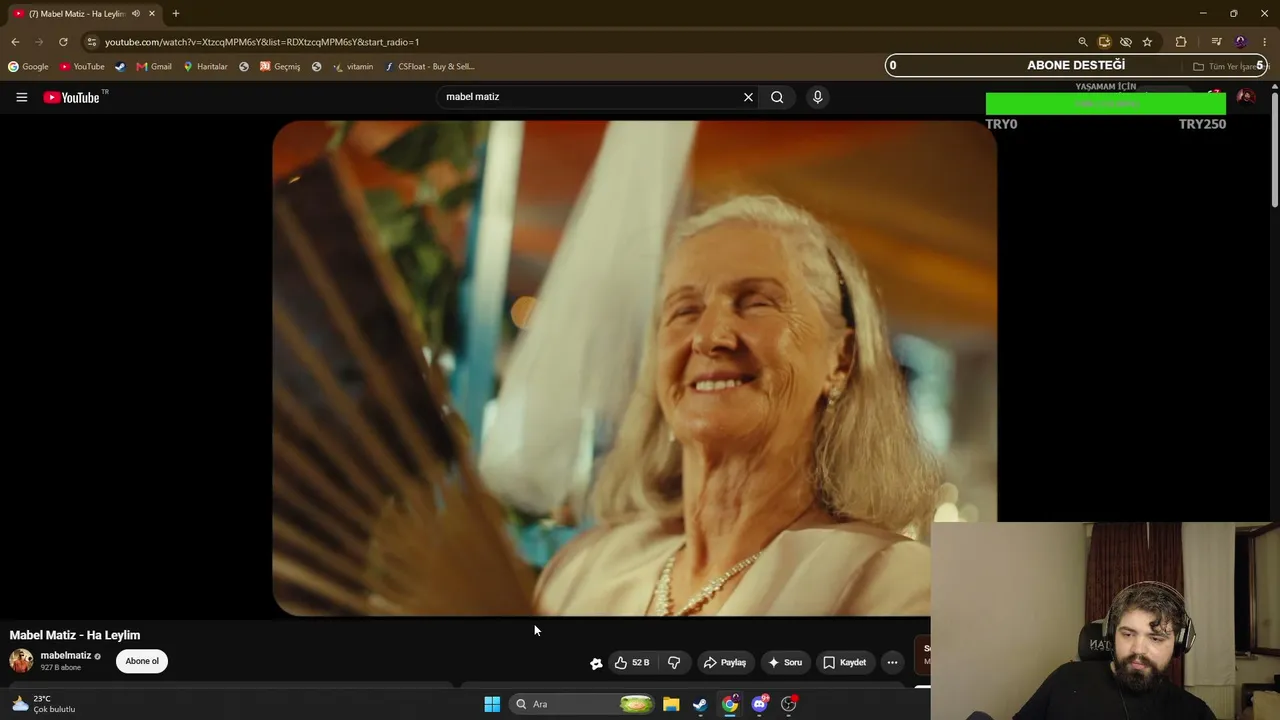Image resolution: width=1280 pixels, height=720 pixels.
Task: Go to the YouTube home logo
Action: (72, 97)
